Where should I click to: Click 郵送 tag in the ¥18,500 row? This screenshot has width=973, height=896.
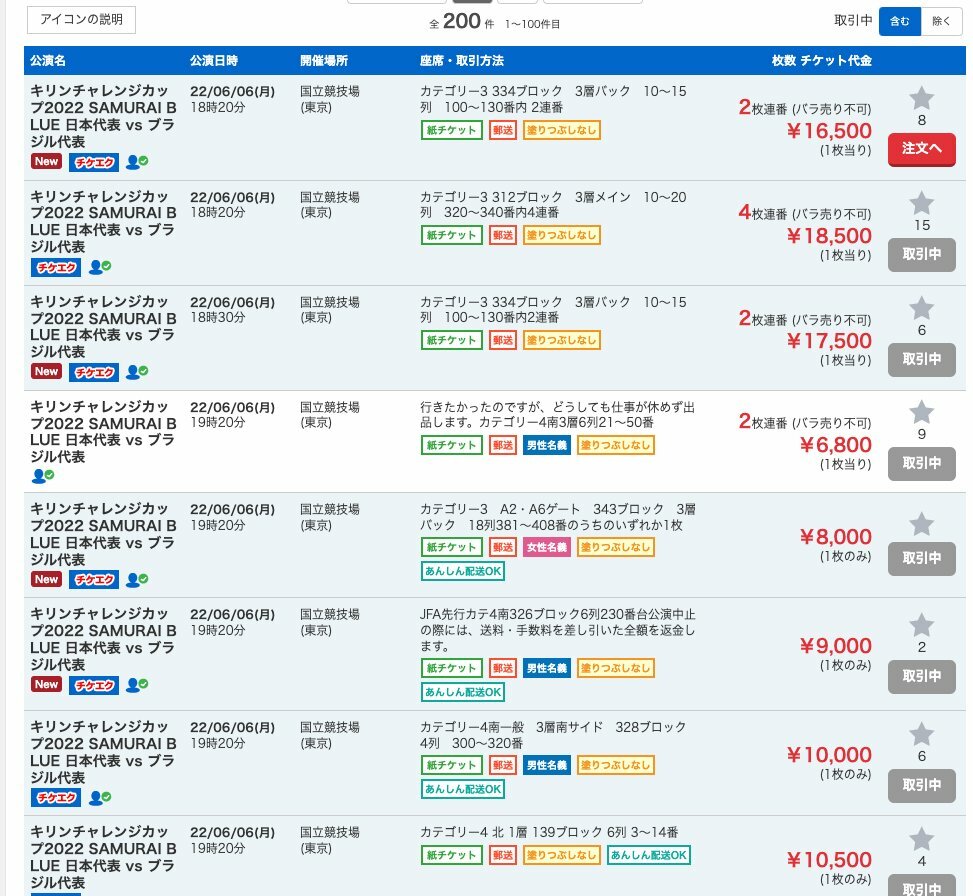[x=503, y=235]
